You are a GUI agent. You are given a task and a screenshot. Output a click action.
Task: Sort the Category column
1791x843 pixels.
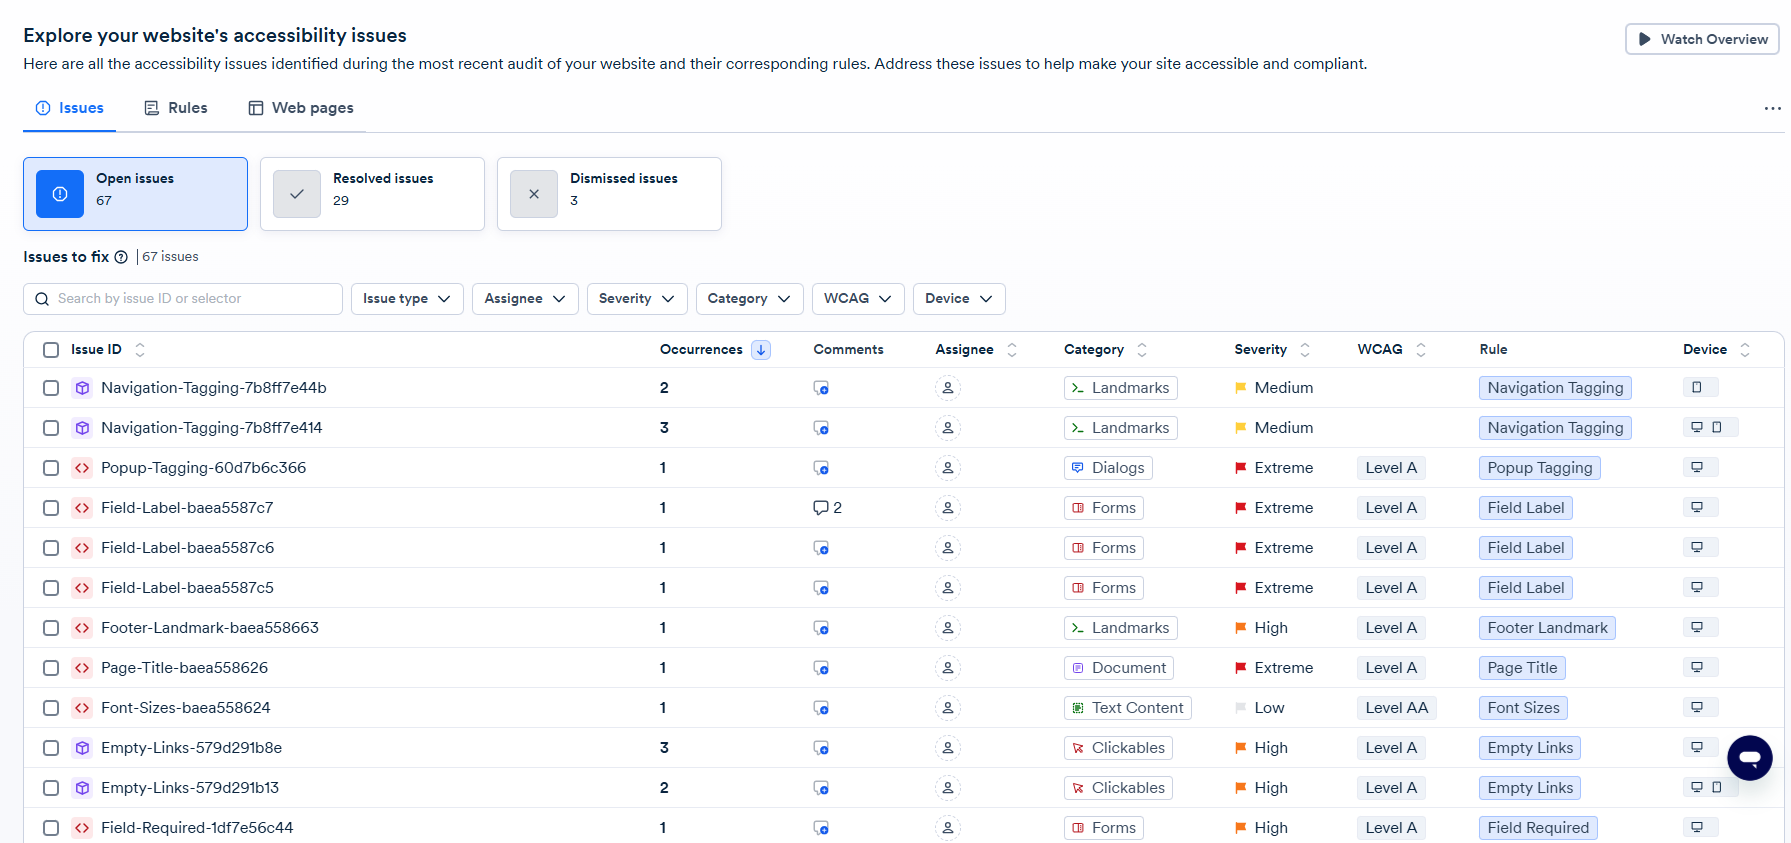1142,350
